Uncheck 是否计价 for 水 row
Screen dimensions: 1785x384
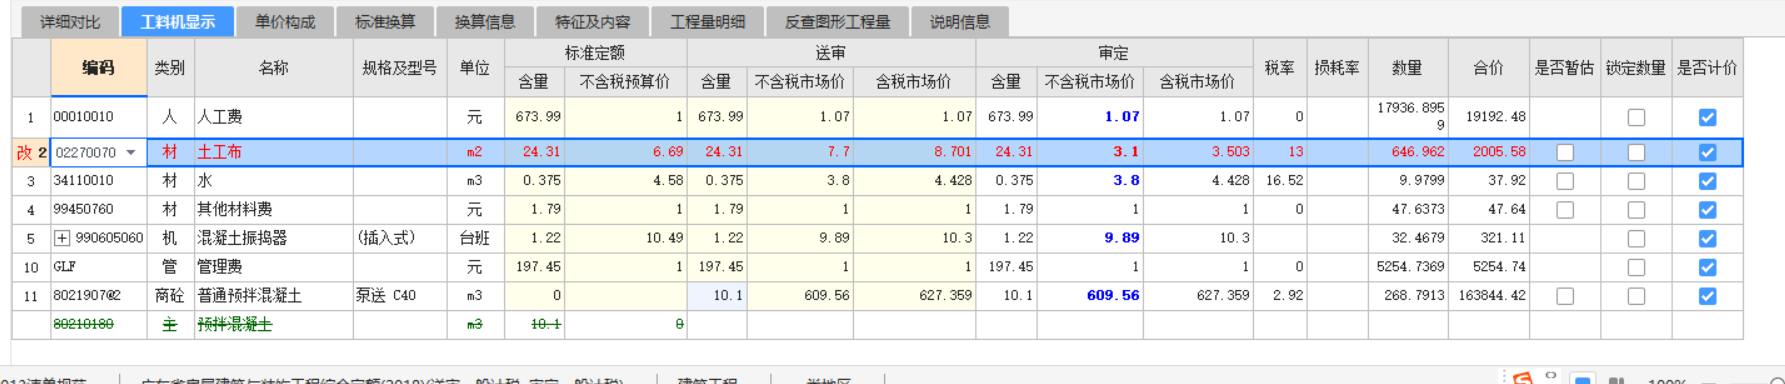1707,182
